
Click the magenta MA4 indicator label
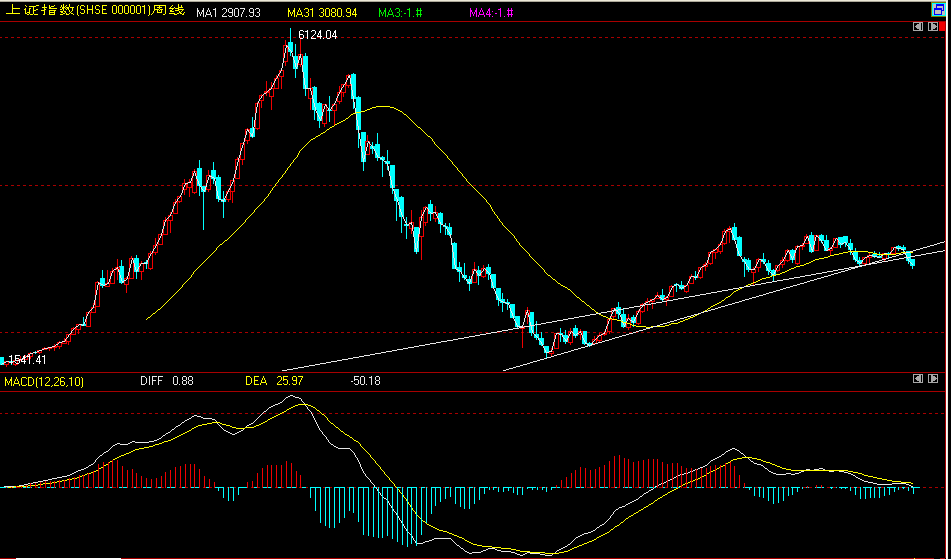tap(492, 13)
